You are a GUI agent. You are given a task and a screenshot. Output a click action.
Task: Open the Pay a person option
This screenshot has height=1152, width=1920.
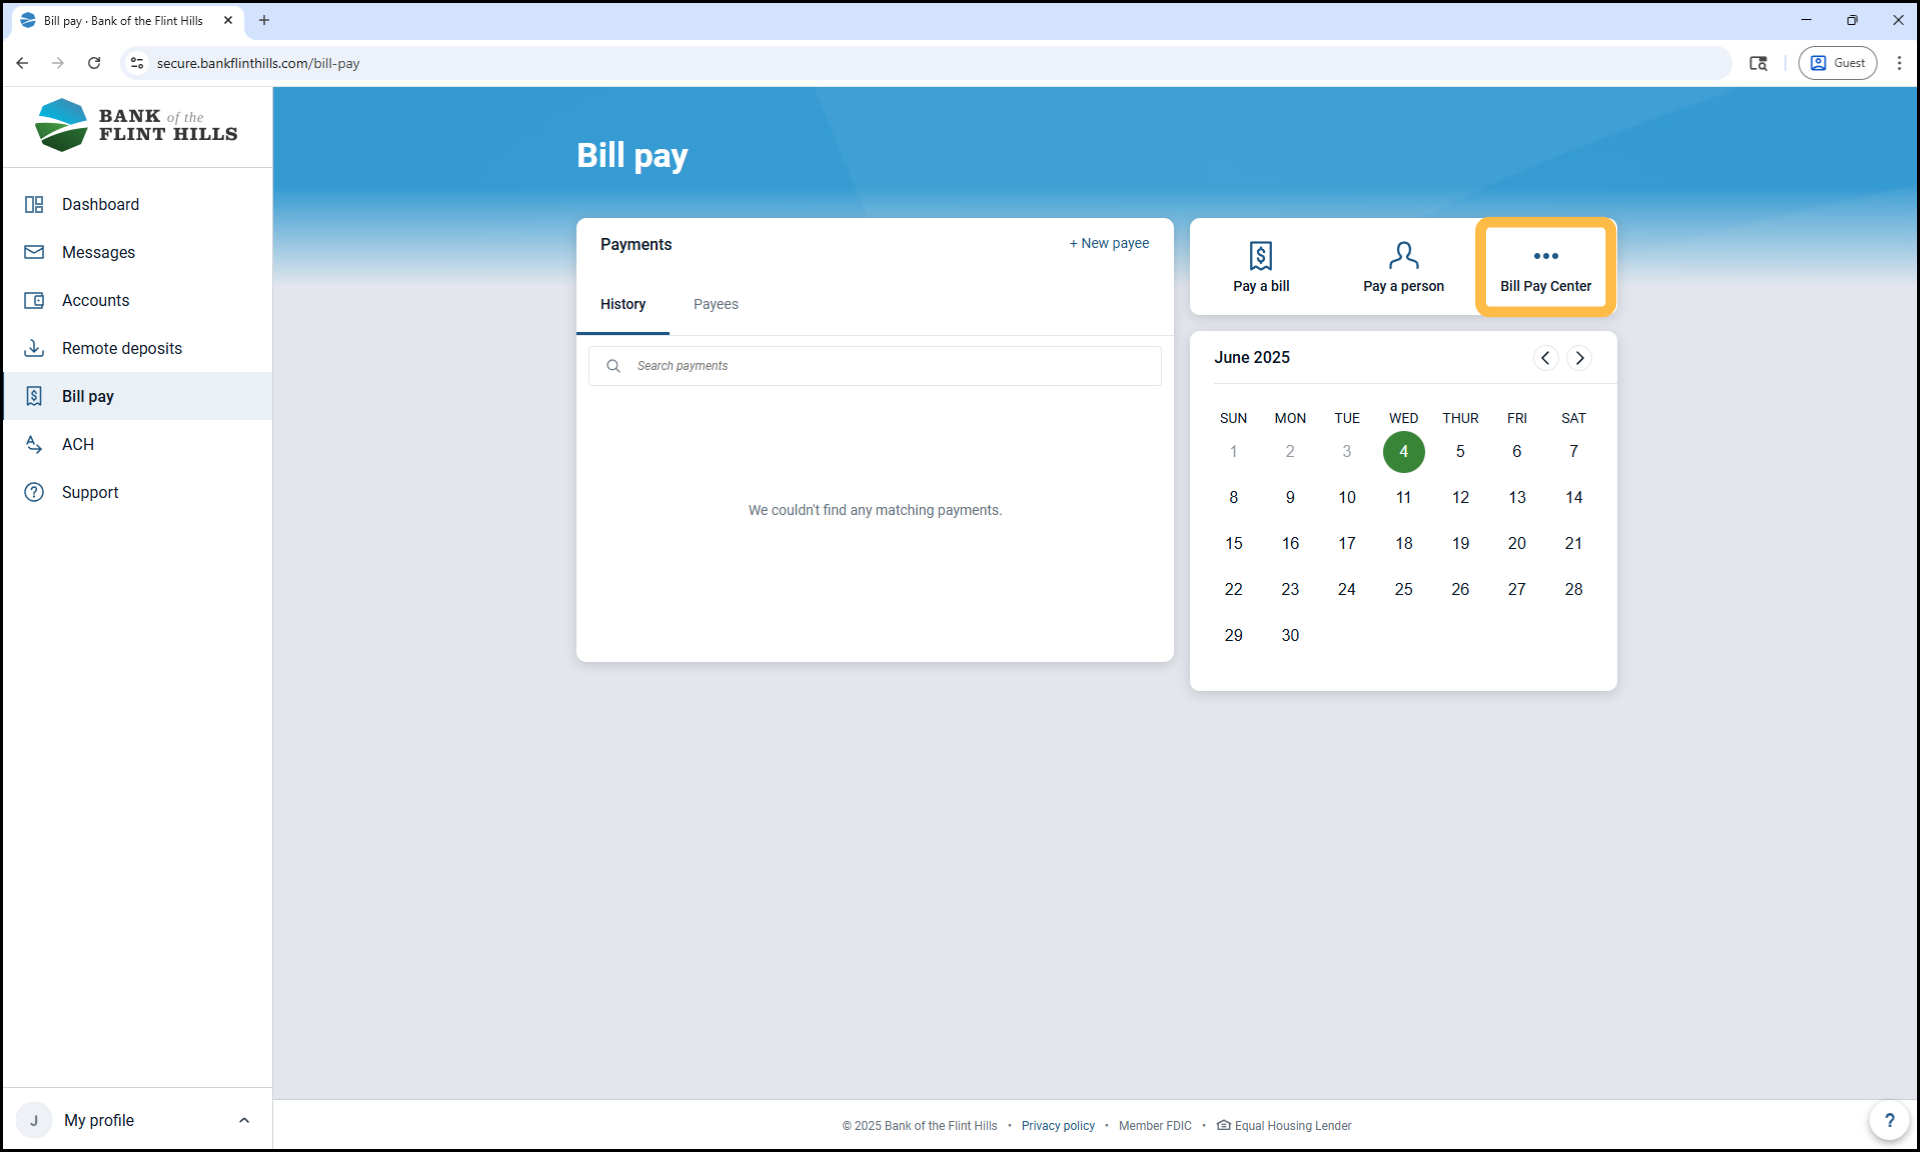(1402, 267)
